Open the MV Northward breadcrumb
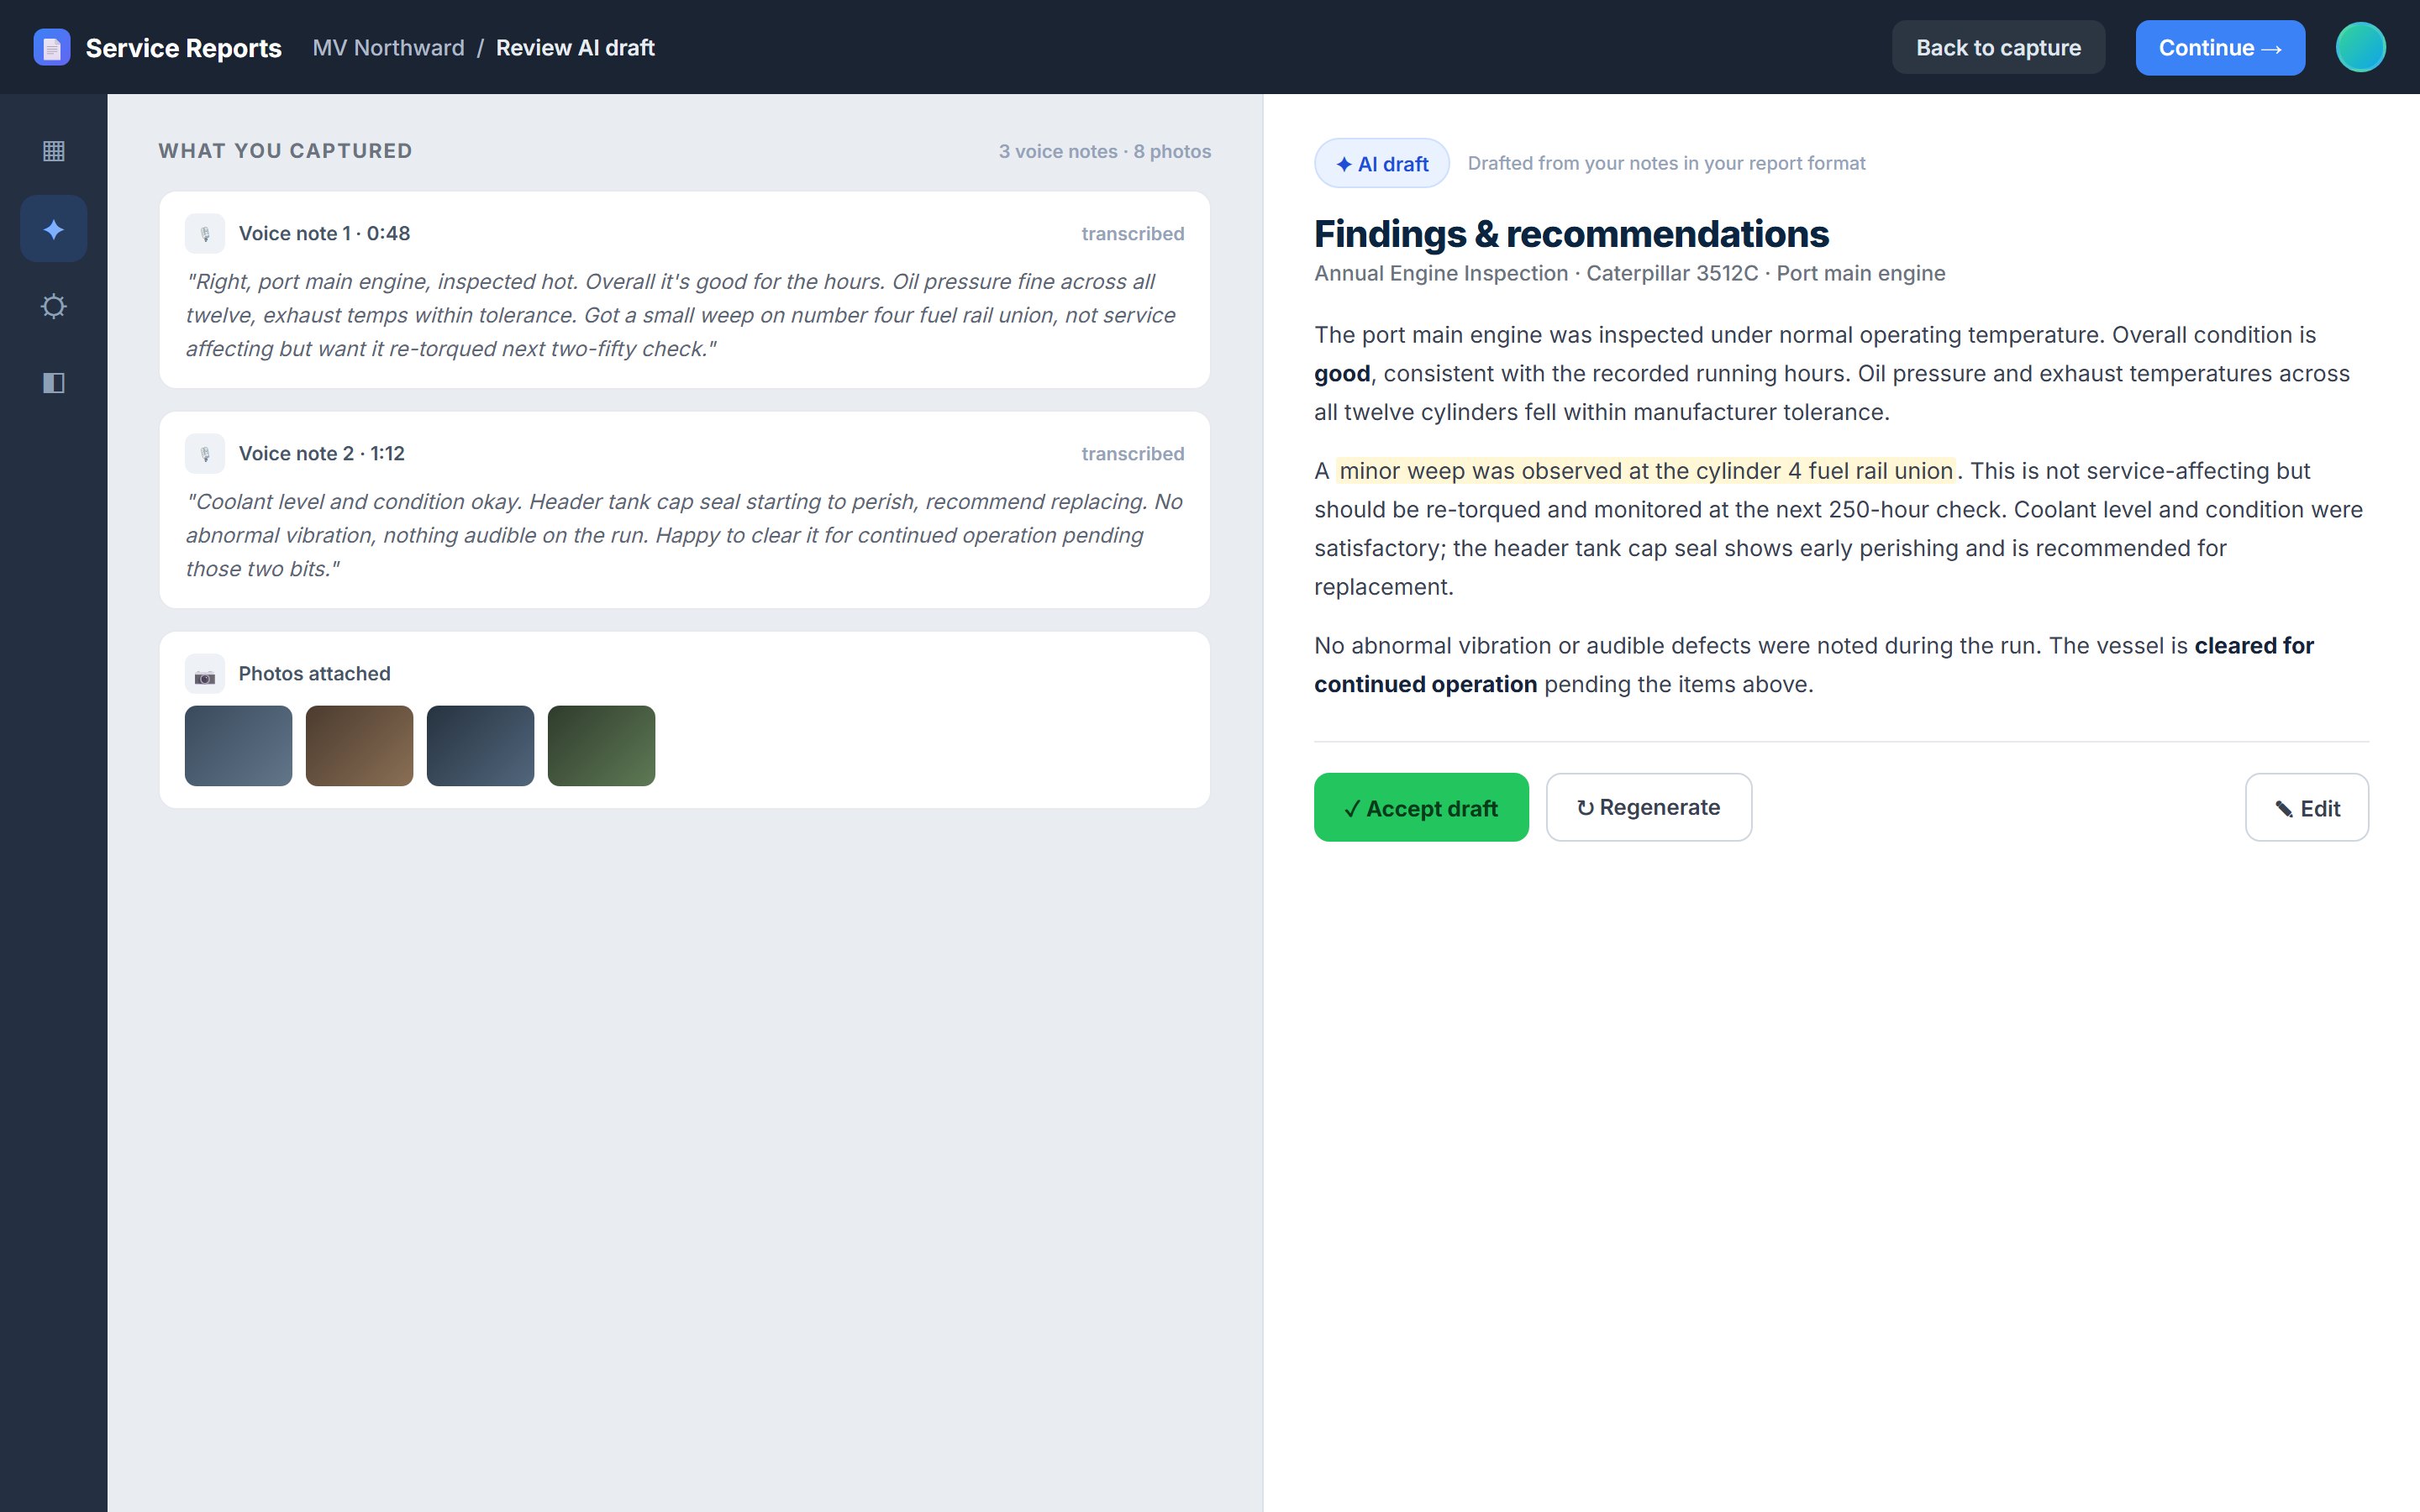 pos(388,48)
